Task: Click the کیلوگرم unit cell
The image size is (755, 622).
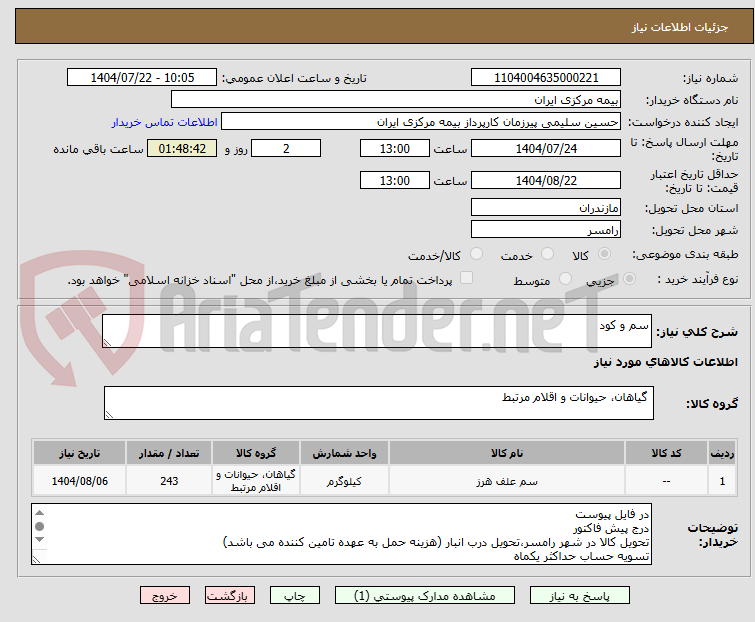Action: click(x=344, y=481)
